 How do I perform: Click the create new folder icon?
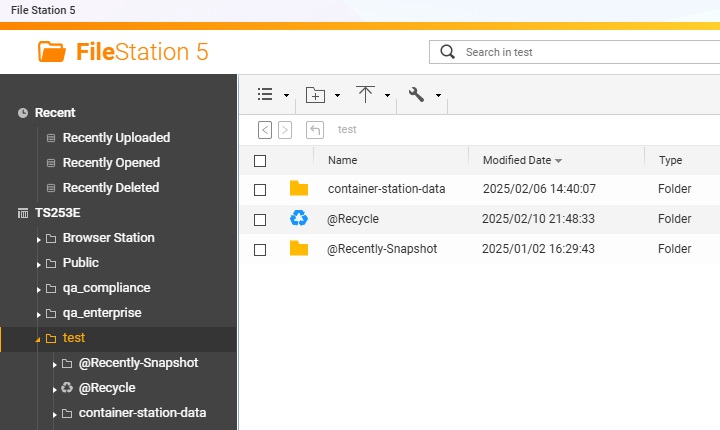coord(315,95)
